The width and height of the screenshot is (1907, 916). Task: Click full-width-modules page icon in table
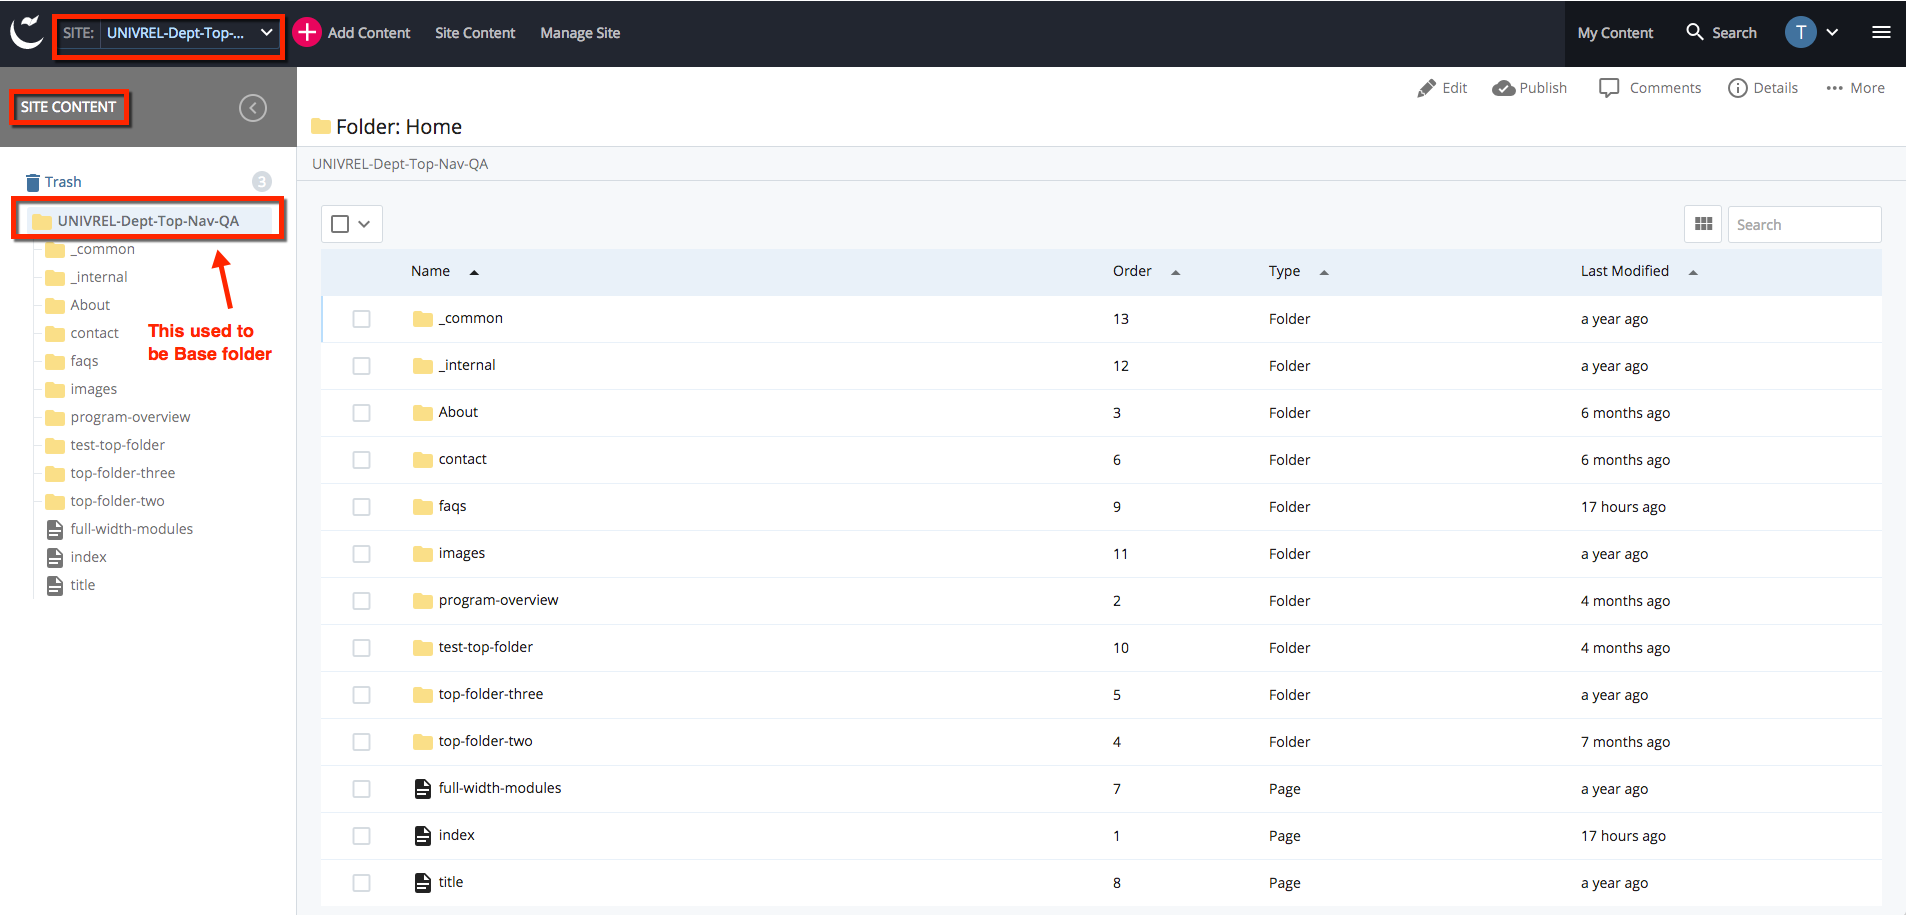click(423, 789)
